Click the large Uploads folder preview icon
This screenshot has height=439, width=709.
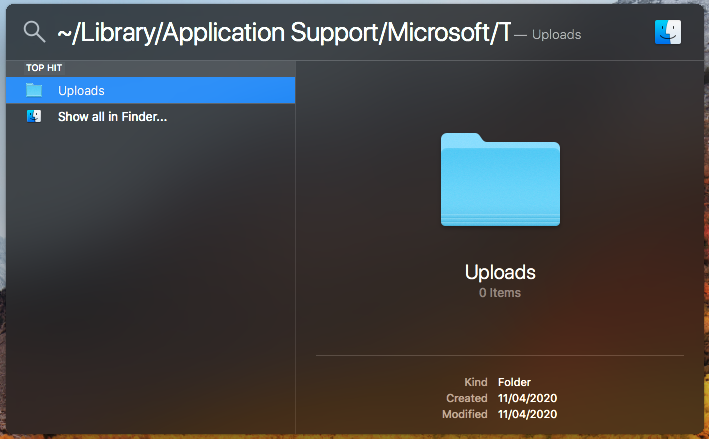tap(500, 181)
